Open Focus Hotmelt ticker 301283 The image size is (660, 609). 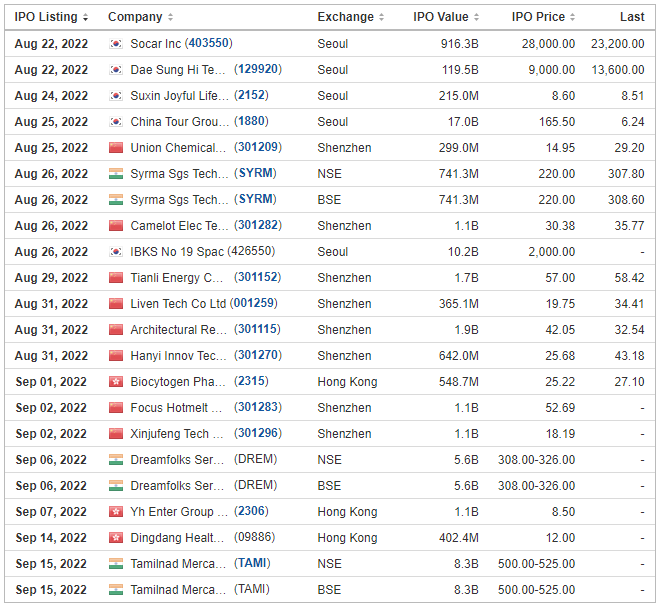258,407
